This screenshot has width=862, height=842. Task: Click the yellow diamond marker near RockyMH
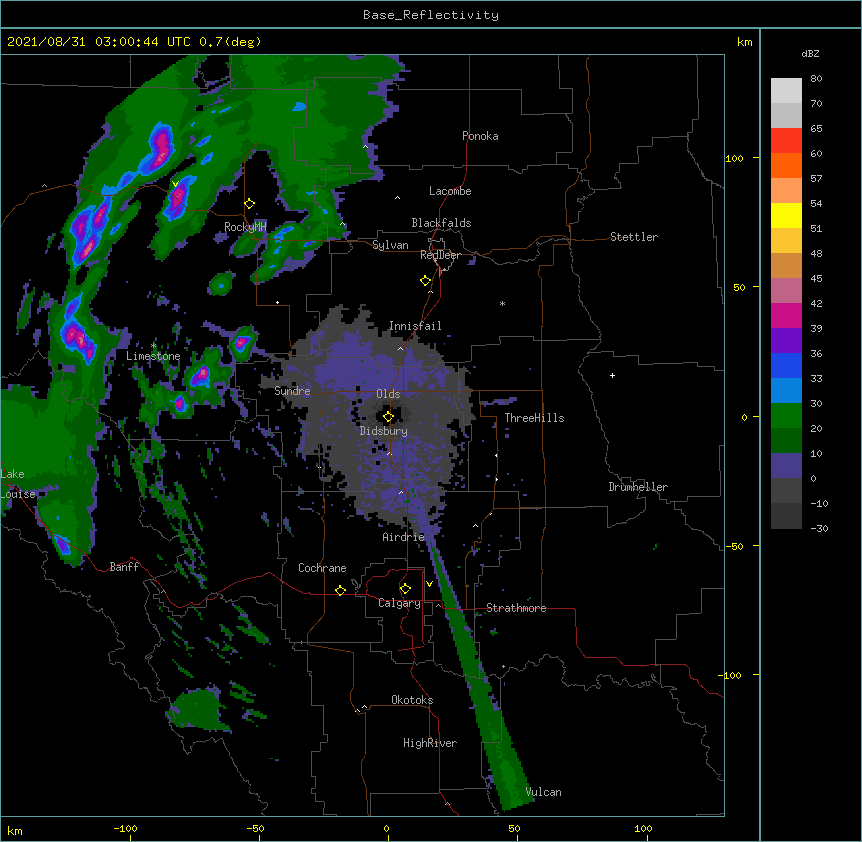250,204
